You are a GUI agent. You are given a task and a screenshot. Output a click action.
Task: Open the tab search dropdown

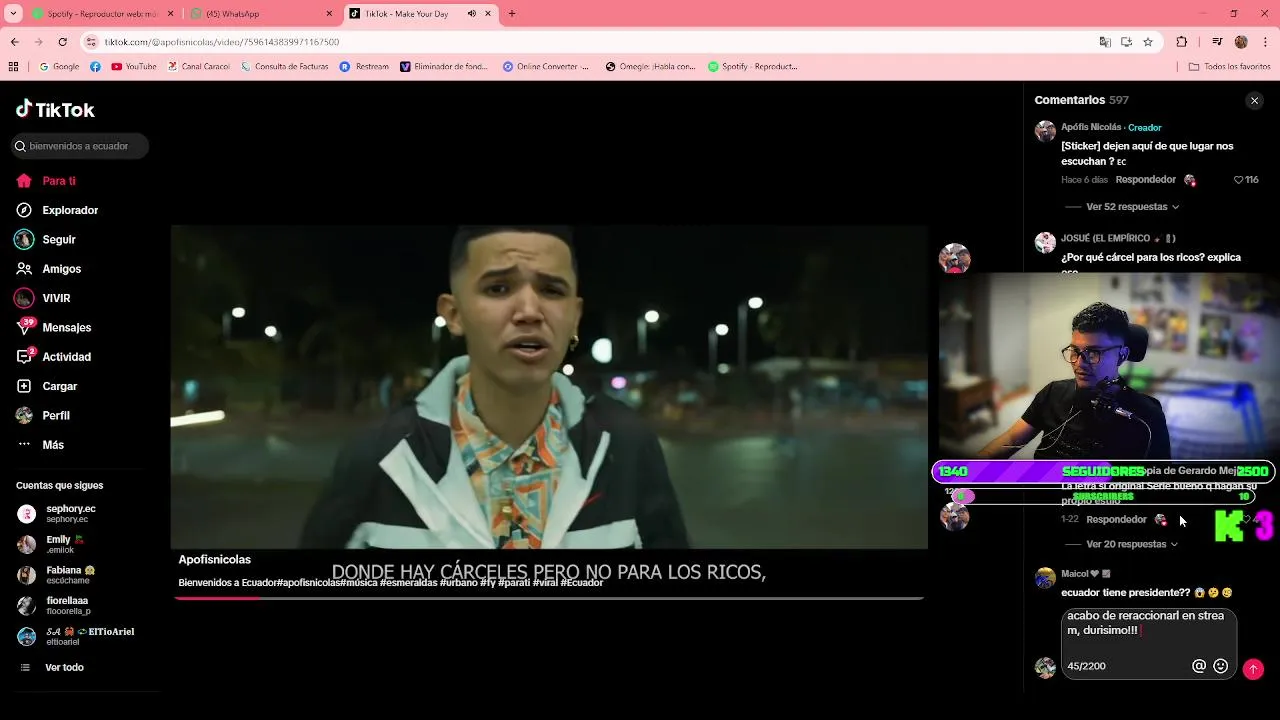pyautogui.click(x=13, y=14)
